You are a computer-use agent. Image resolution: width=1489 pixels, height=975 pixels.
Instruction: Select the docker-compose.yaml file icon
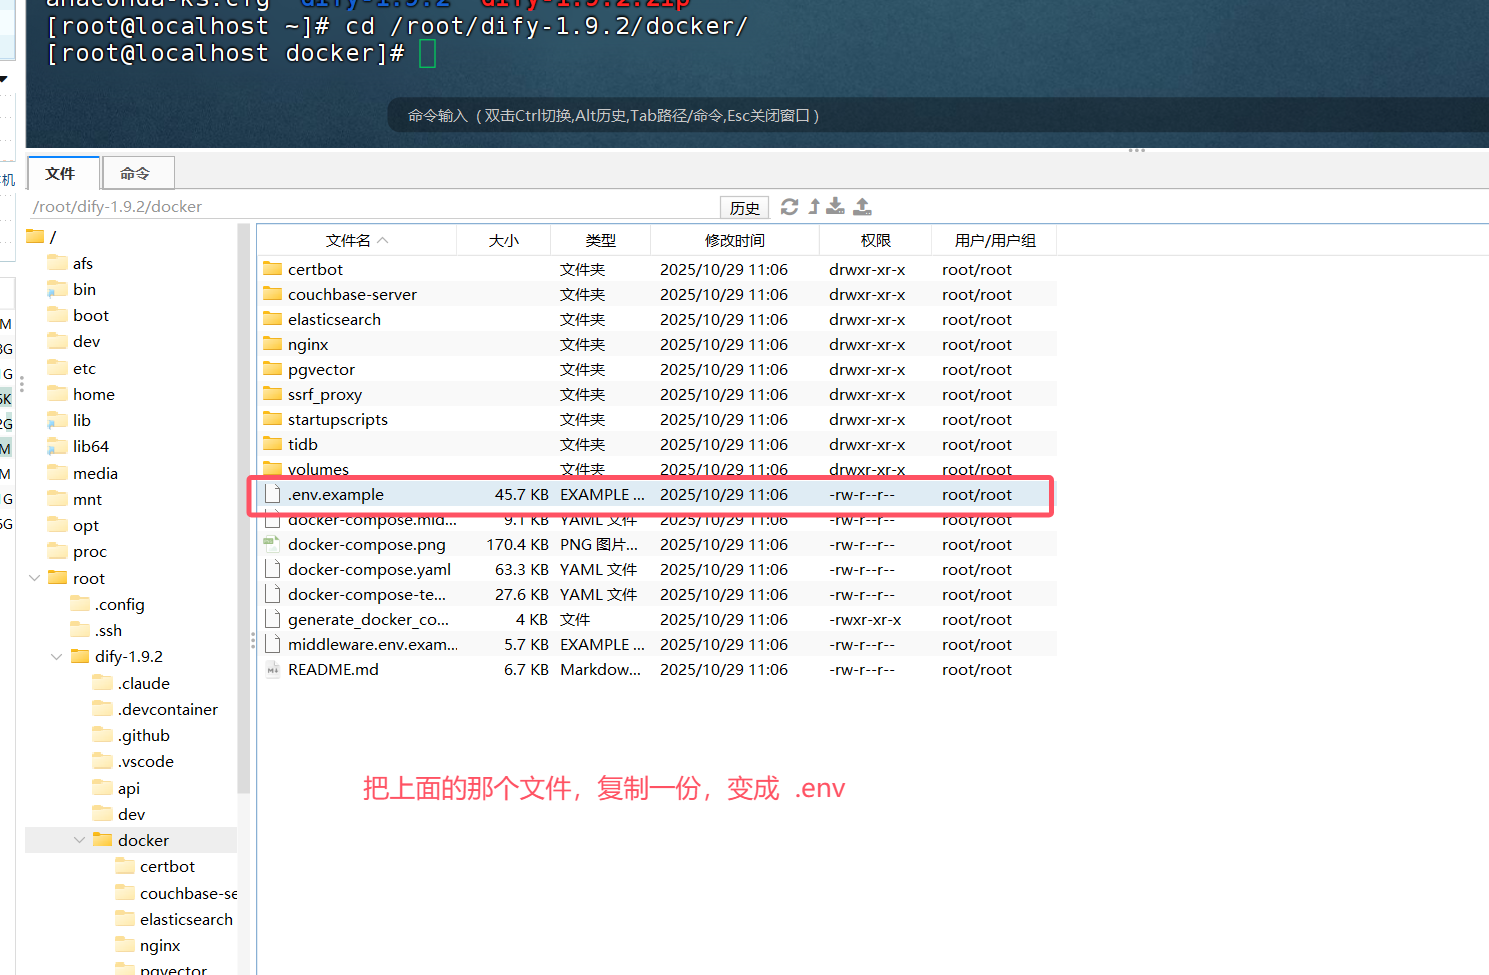pos(272,570)
